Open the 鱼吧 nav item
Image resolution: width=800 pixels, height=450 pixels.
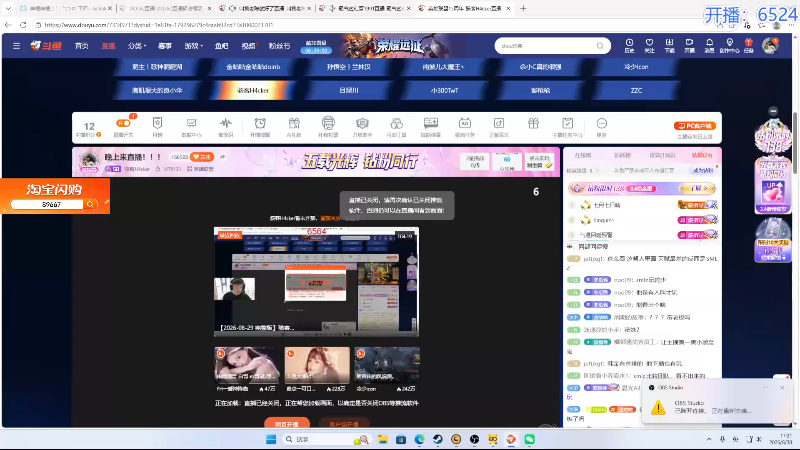pos(221,46)
